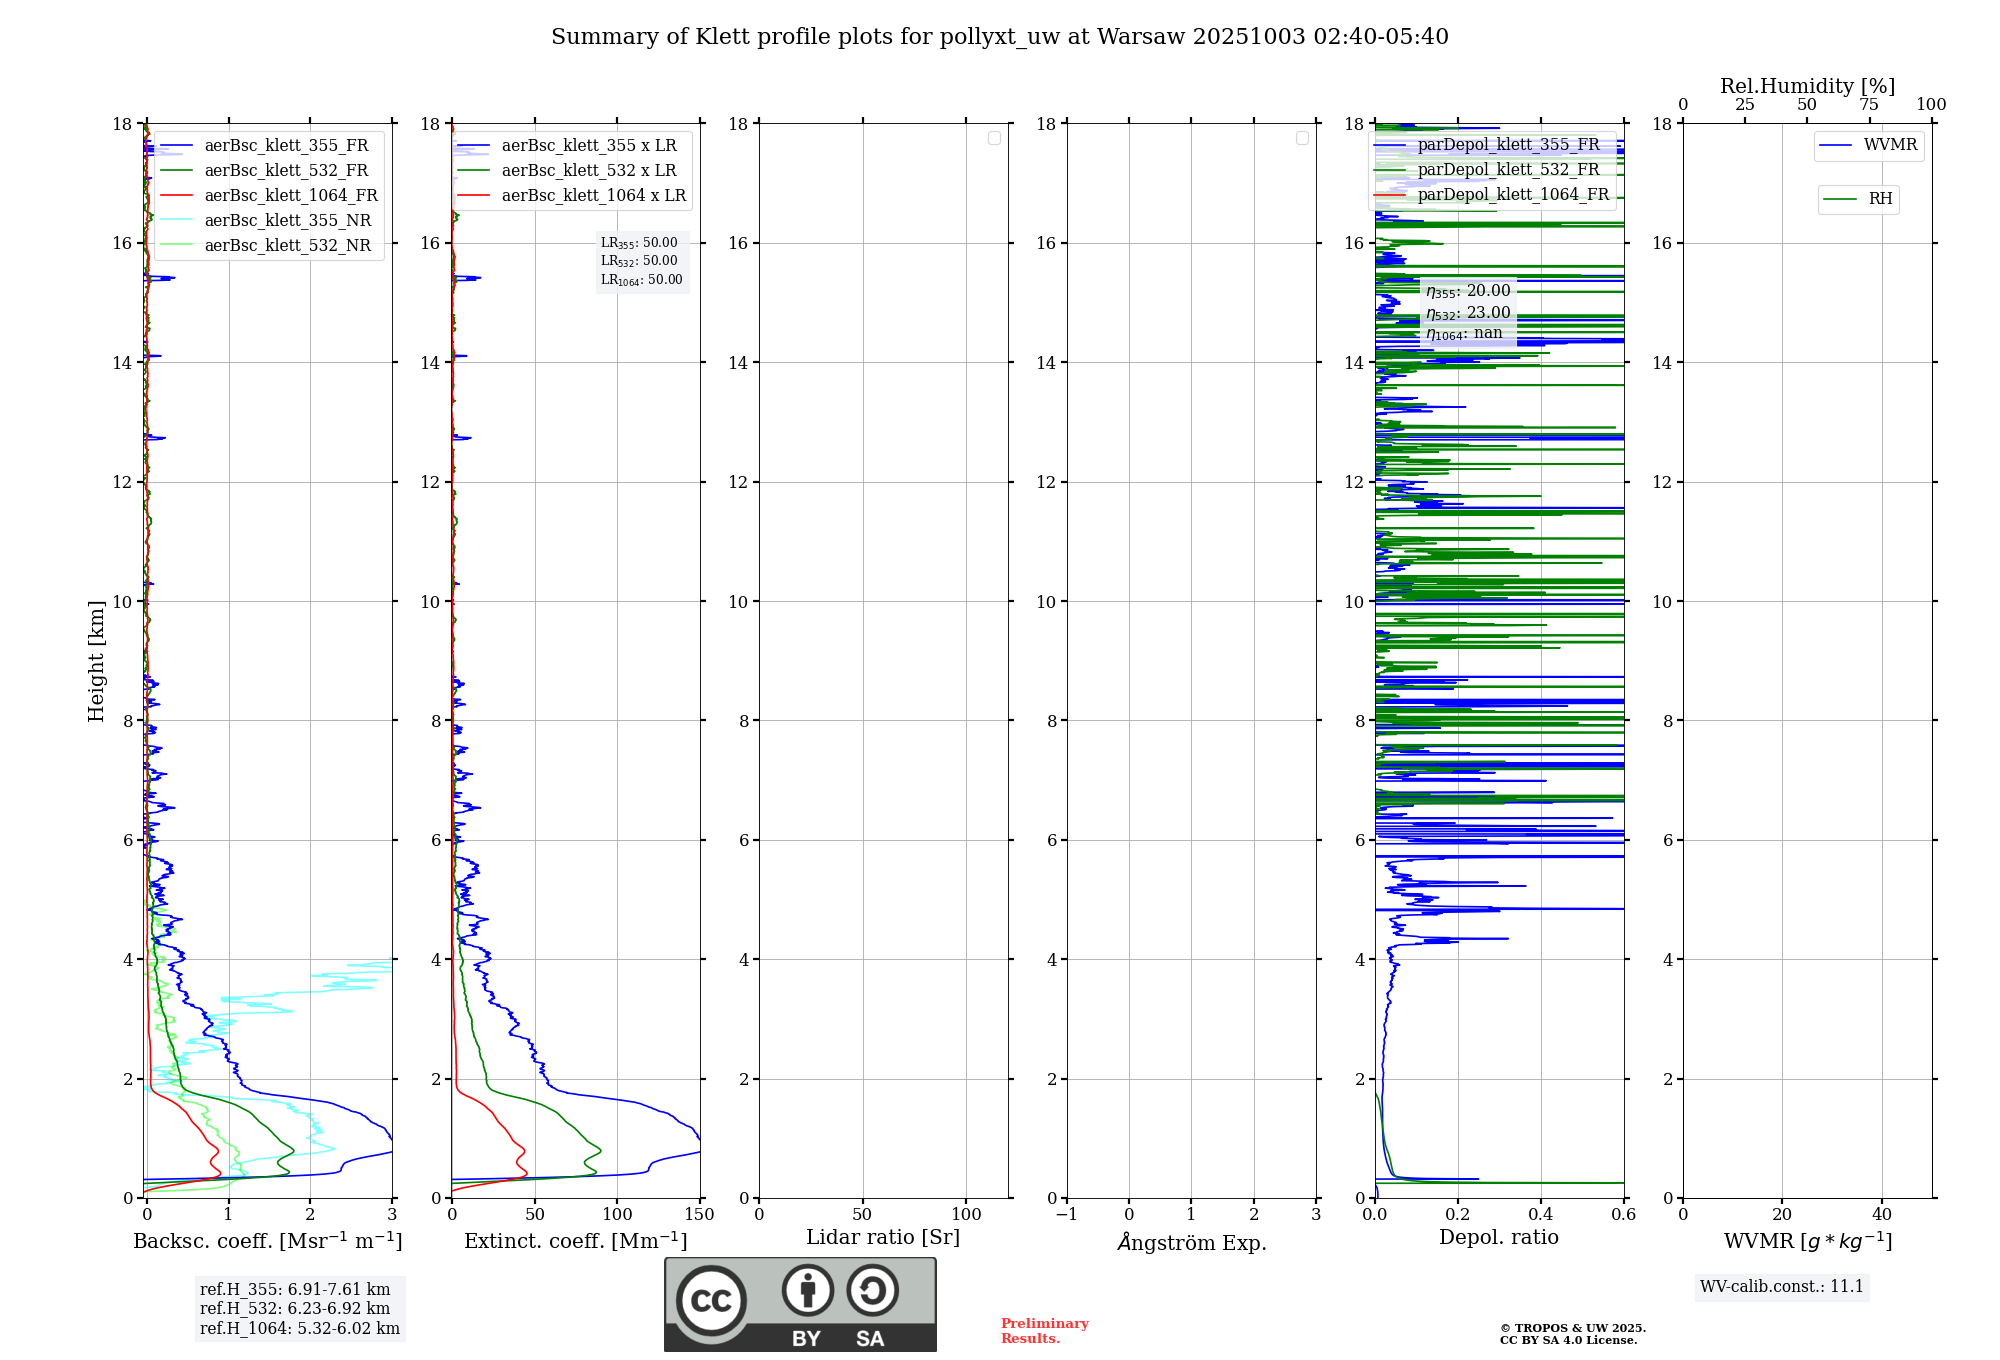Select the aerBsc_klett_355_NR legend entry

pos(287,221)
